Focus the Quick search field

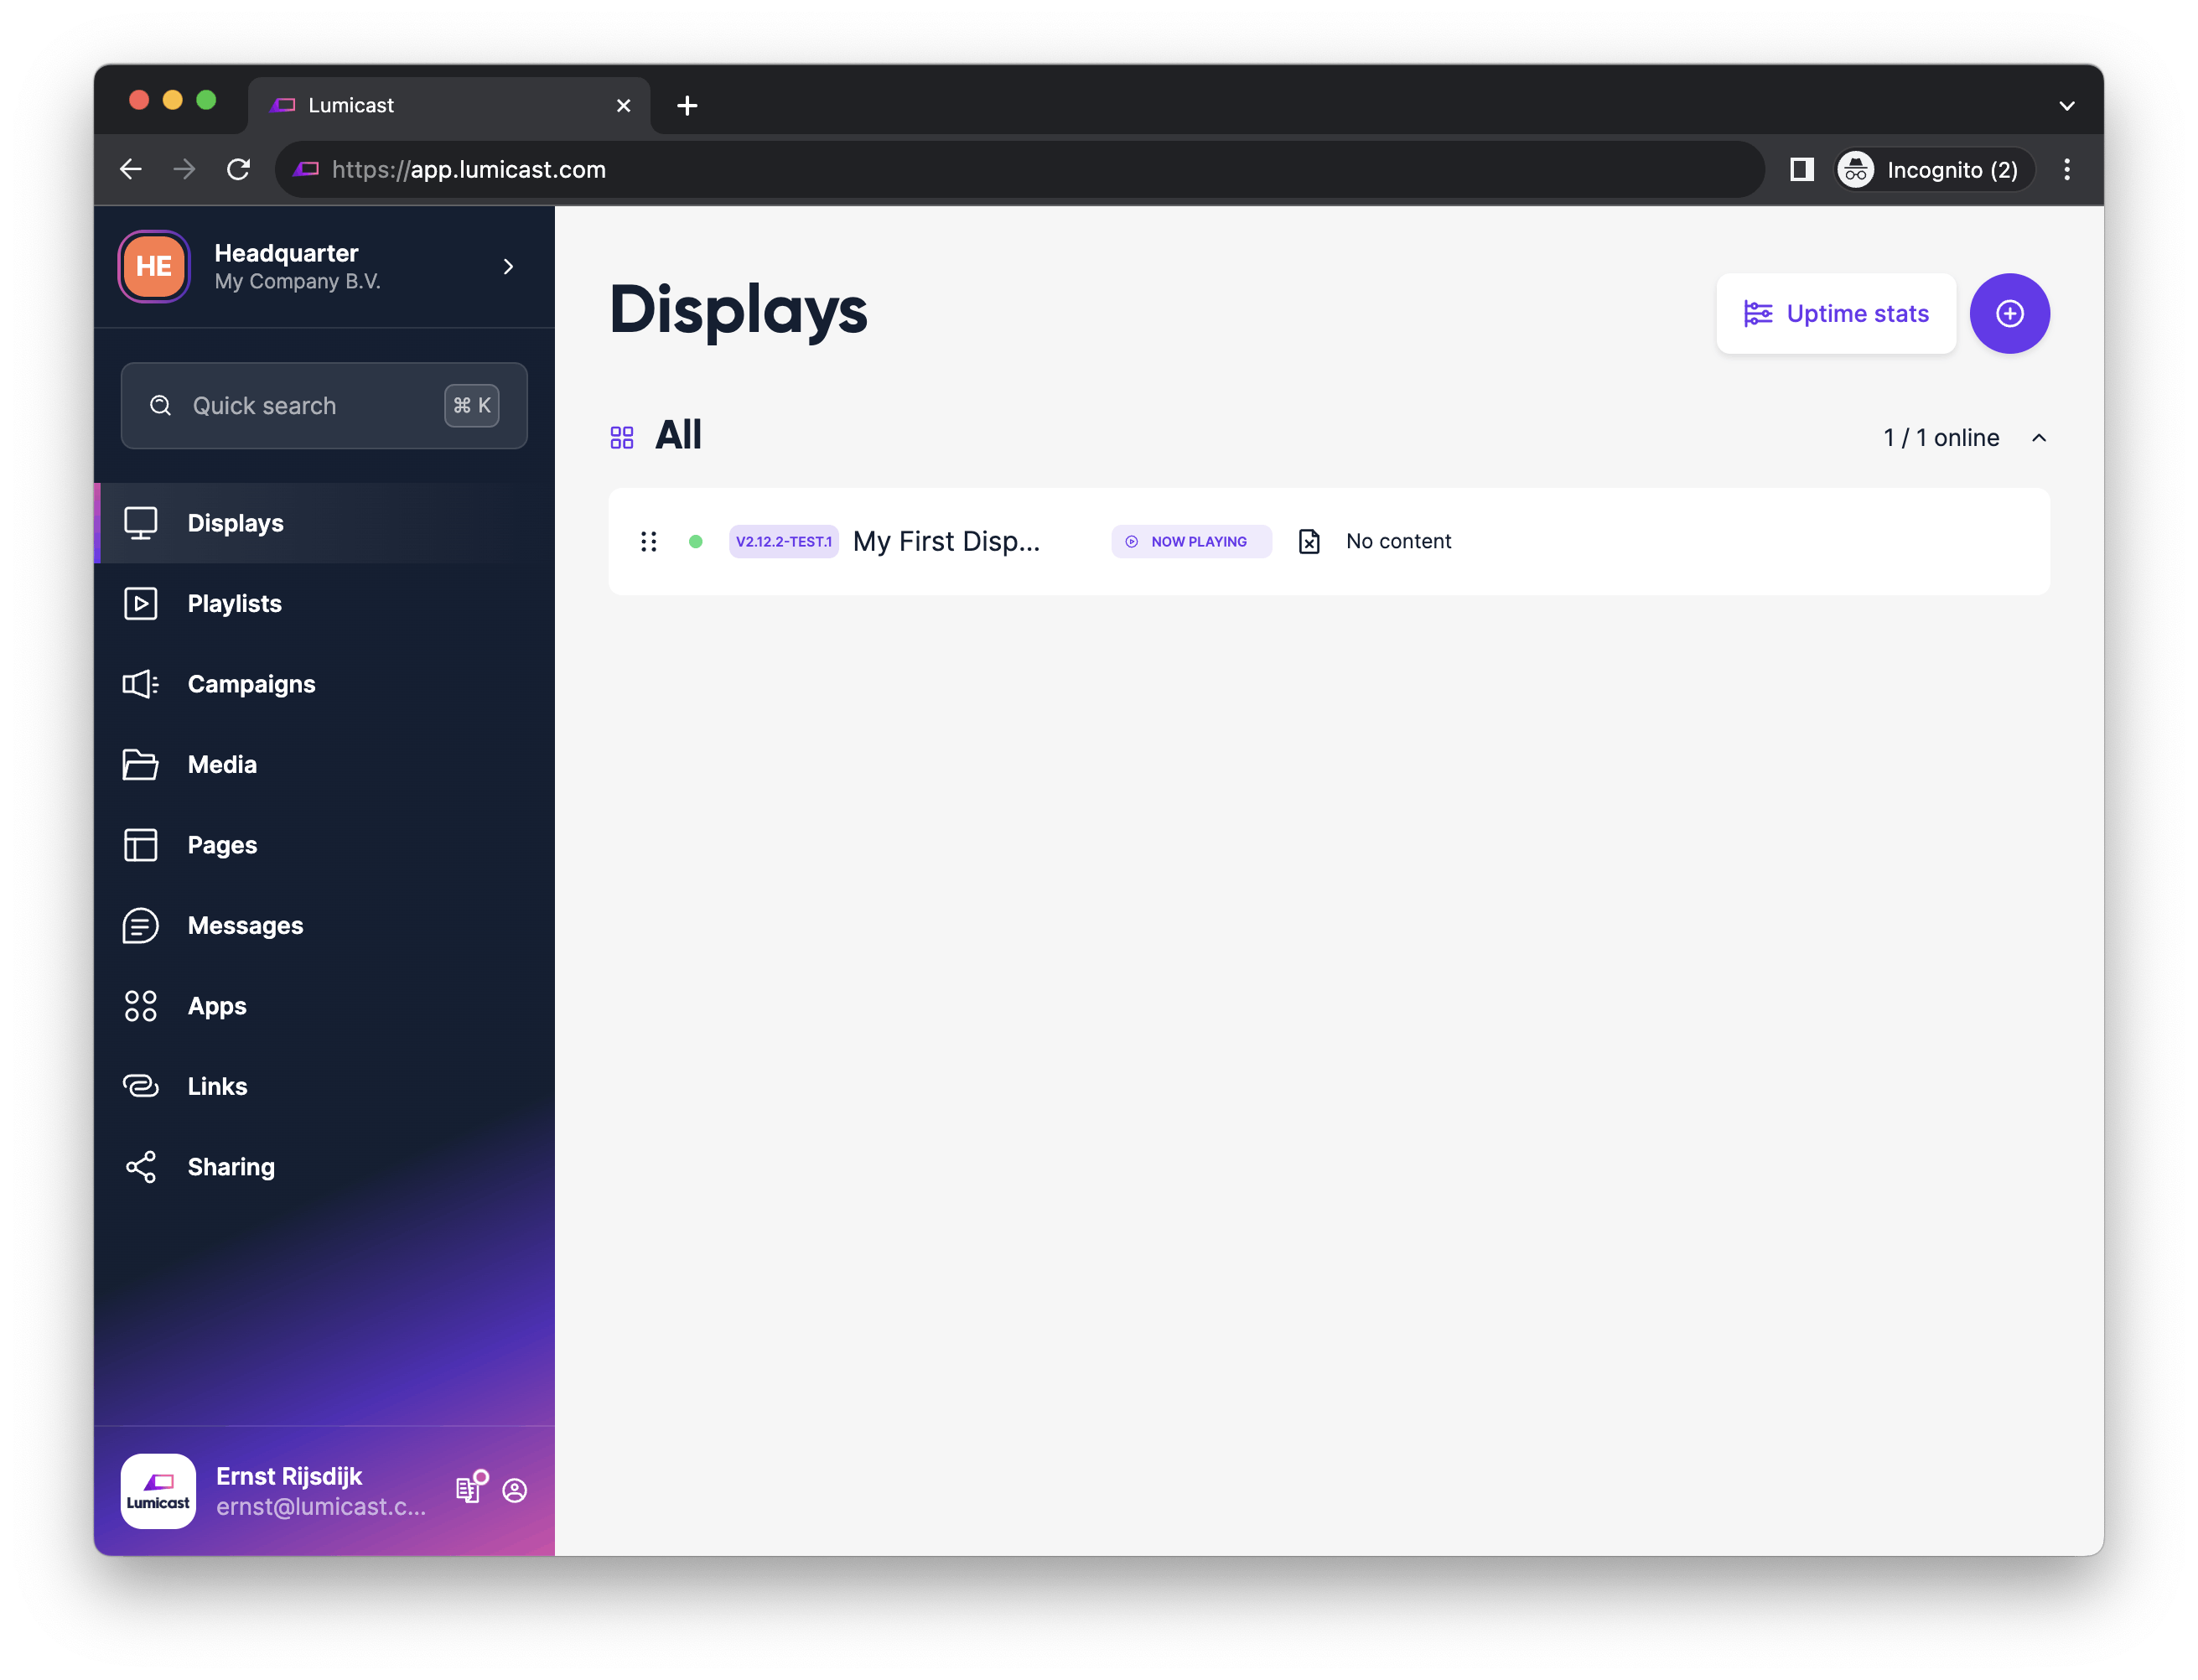point(300,405)
